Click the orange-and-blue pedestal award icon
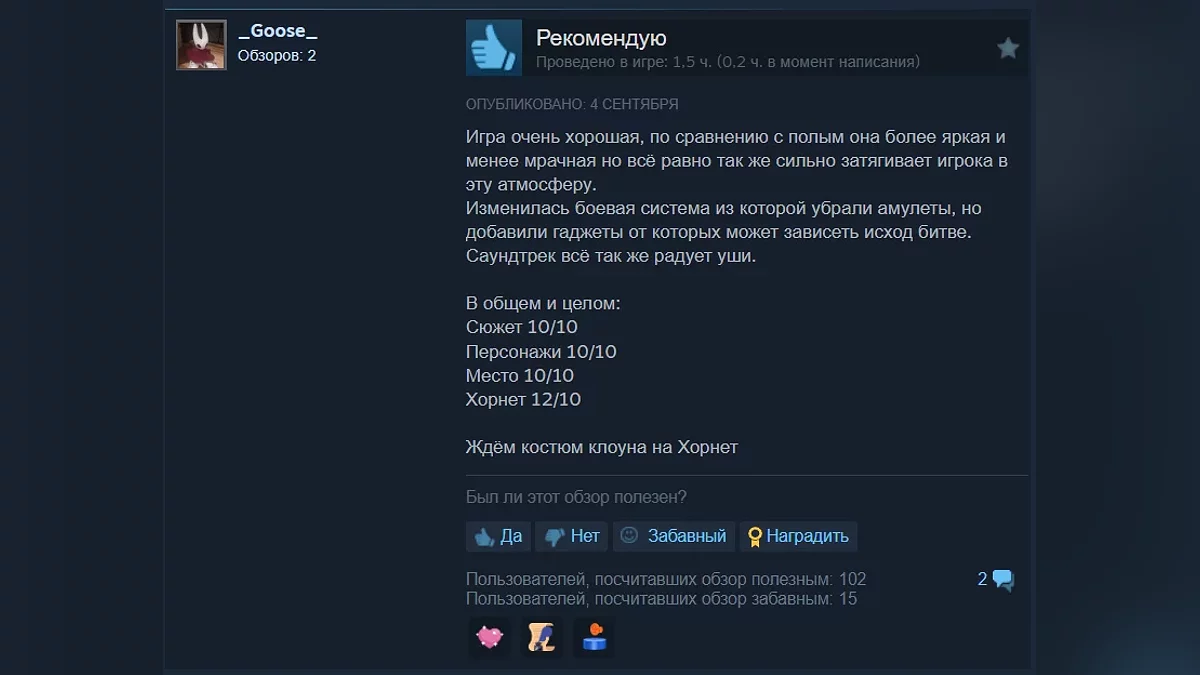 coord(594,637)
